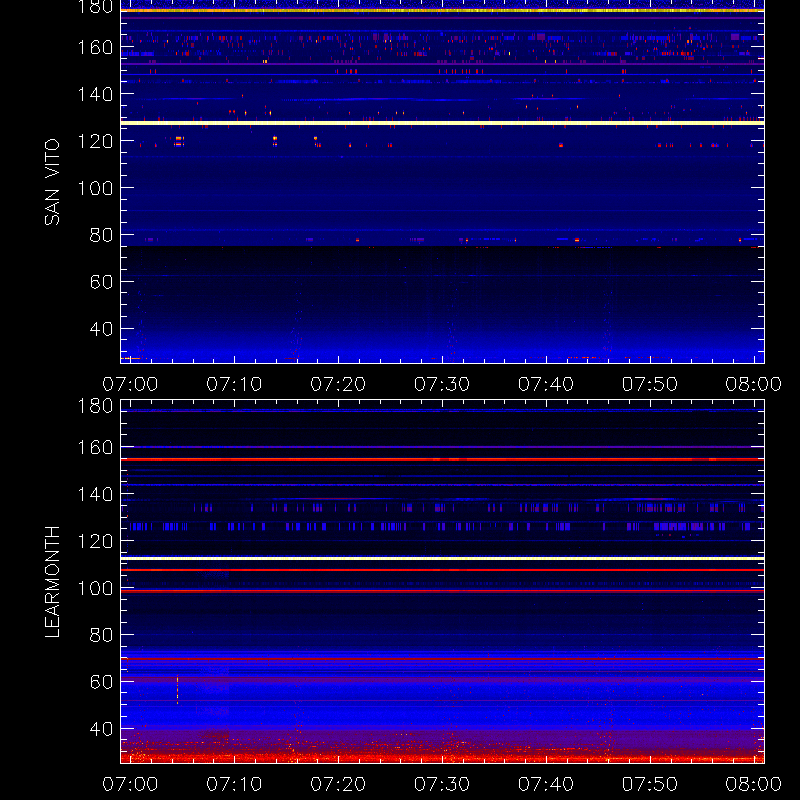Click 07:30 time label under Learmonth plot
This screenshot has width=800, height=800.
(442, 784)
